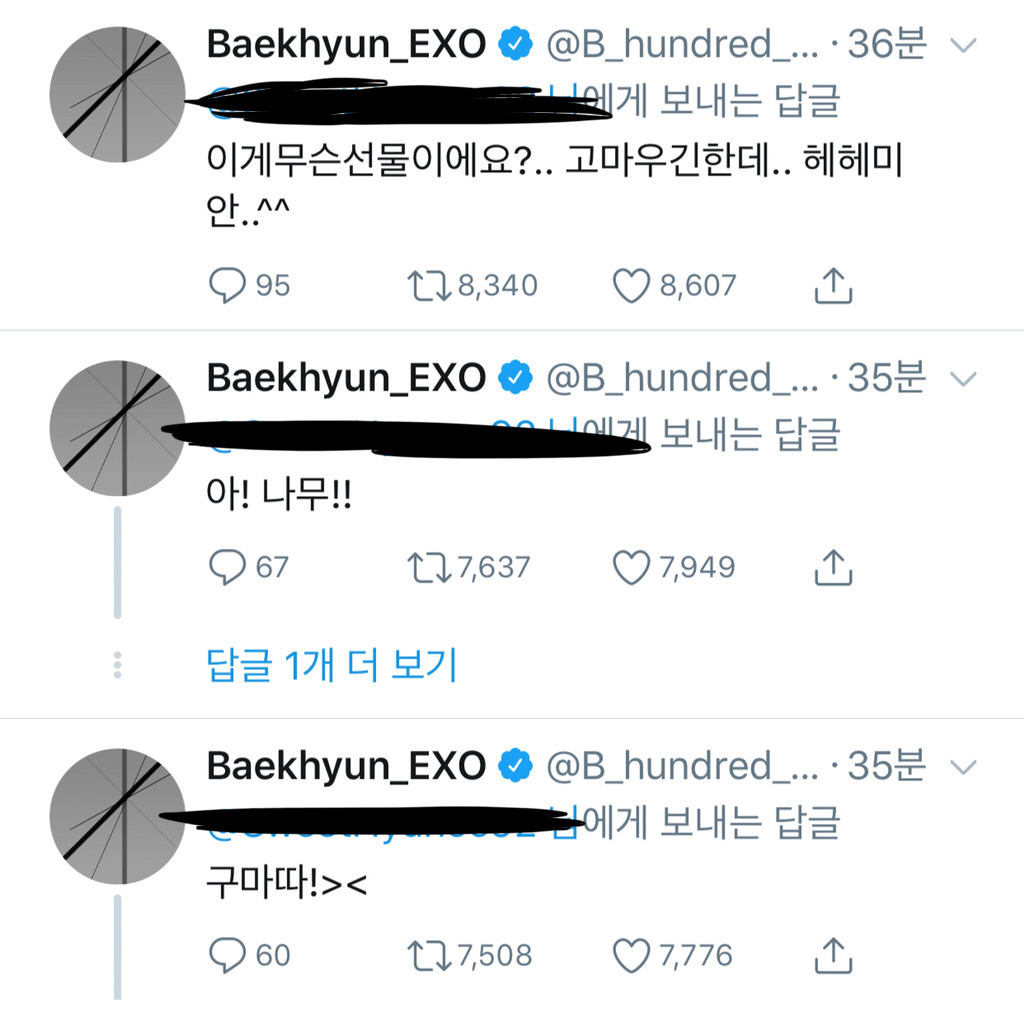Screen dimensions: 1024x1012
Task: Share the 이게무슨선물이에요 tweet
Action: click(x=833, y=286)
